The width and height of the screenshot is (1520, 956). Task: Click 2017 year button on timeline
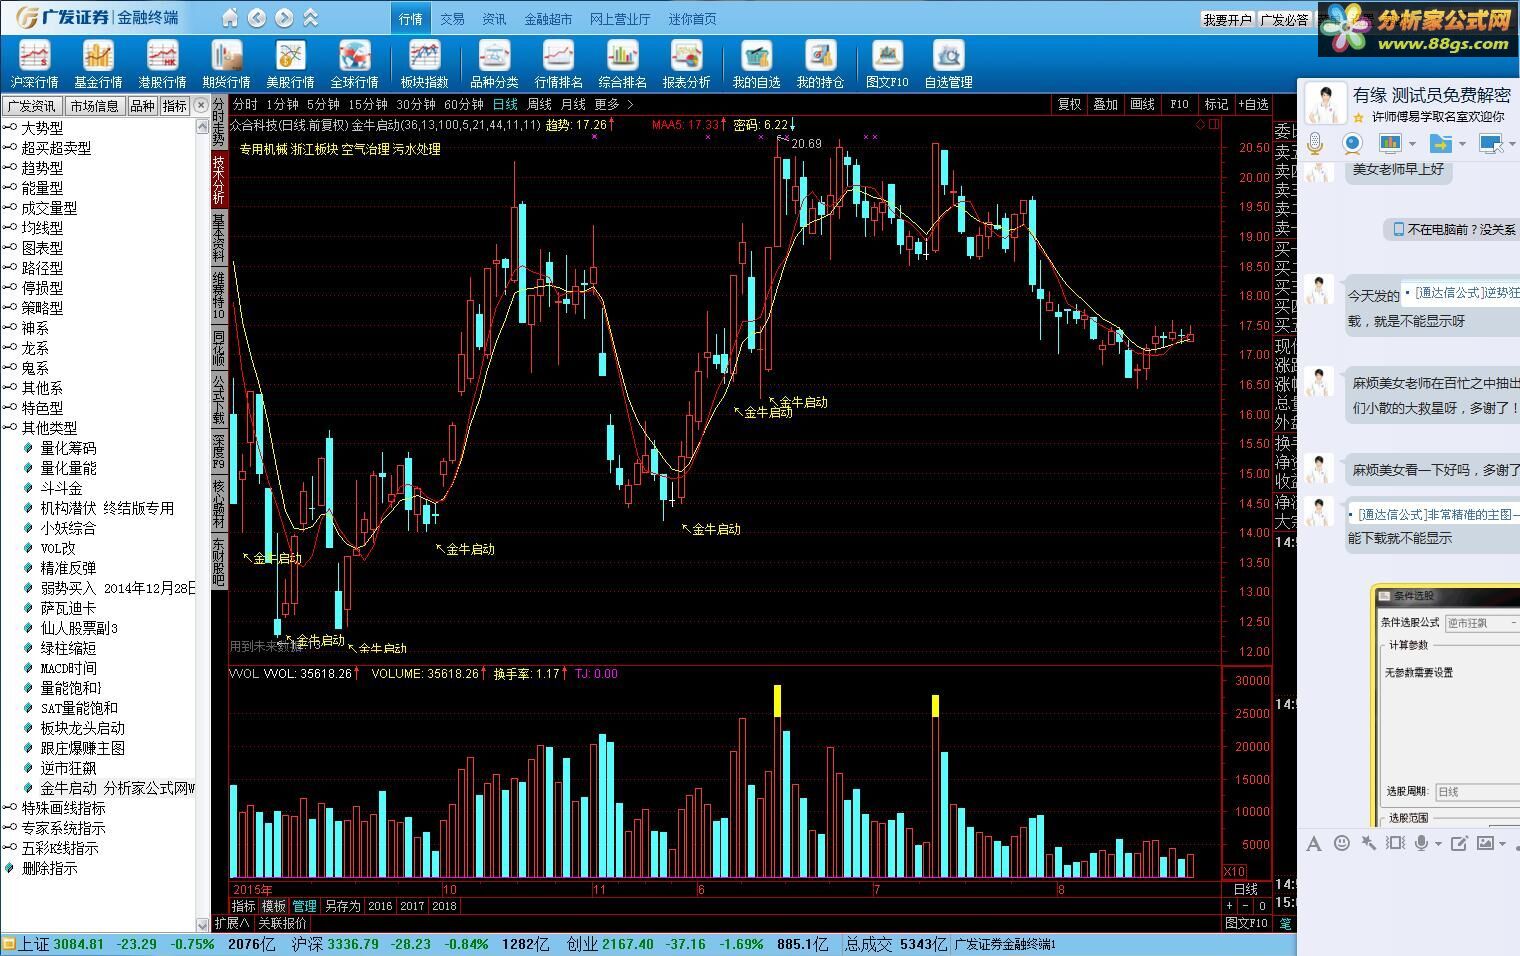pos(412,906)
